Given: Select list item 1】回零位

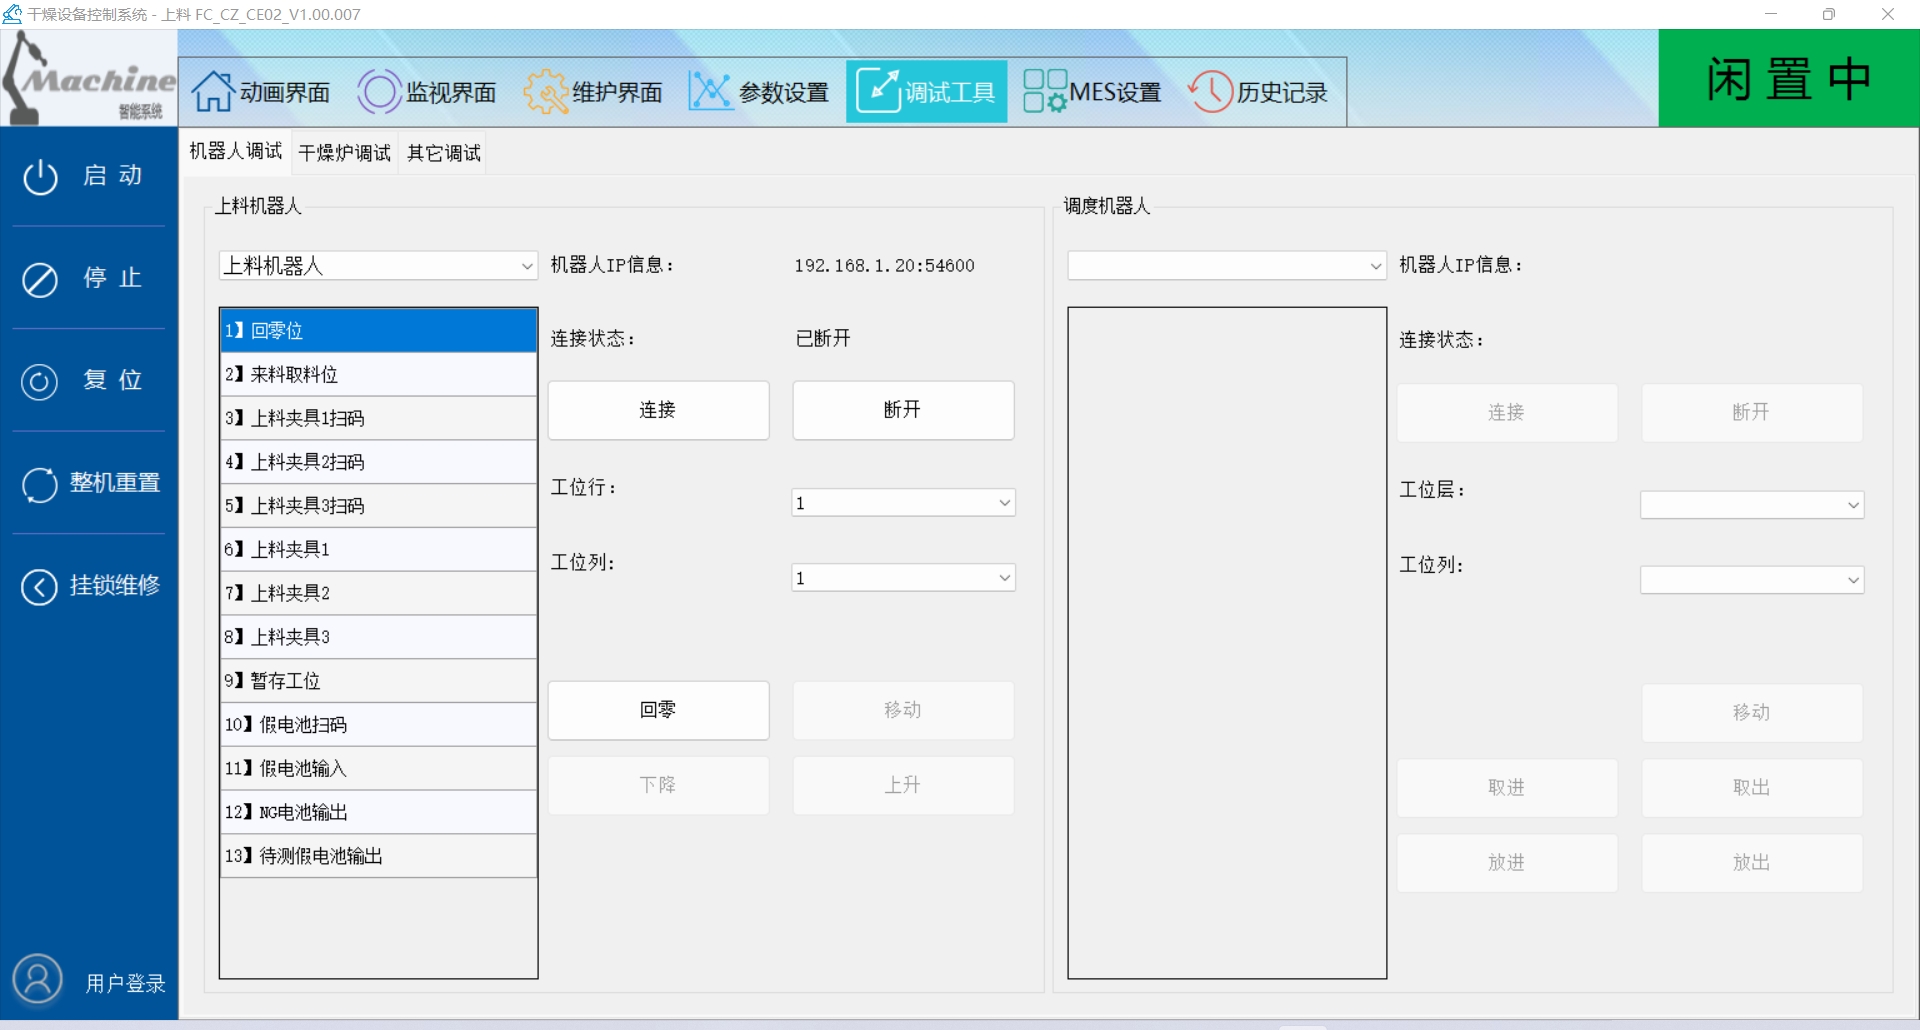Looking at the screenshot, I should click(378, 331).
